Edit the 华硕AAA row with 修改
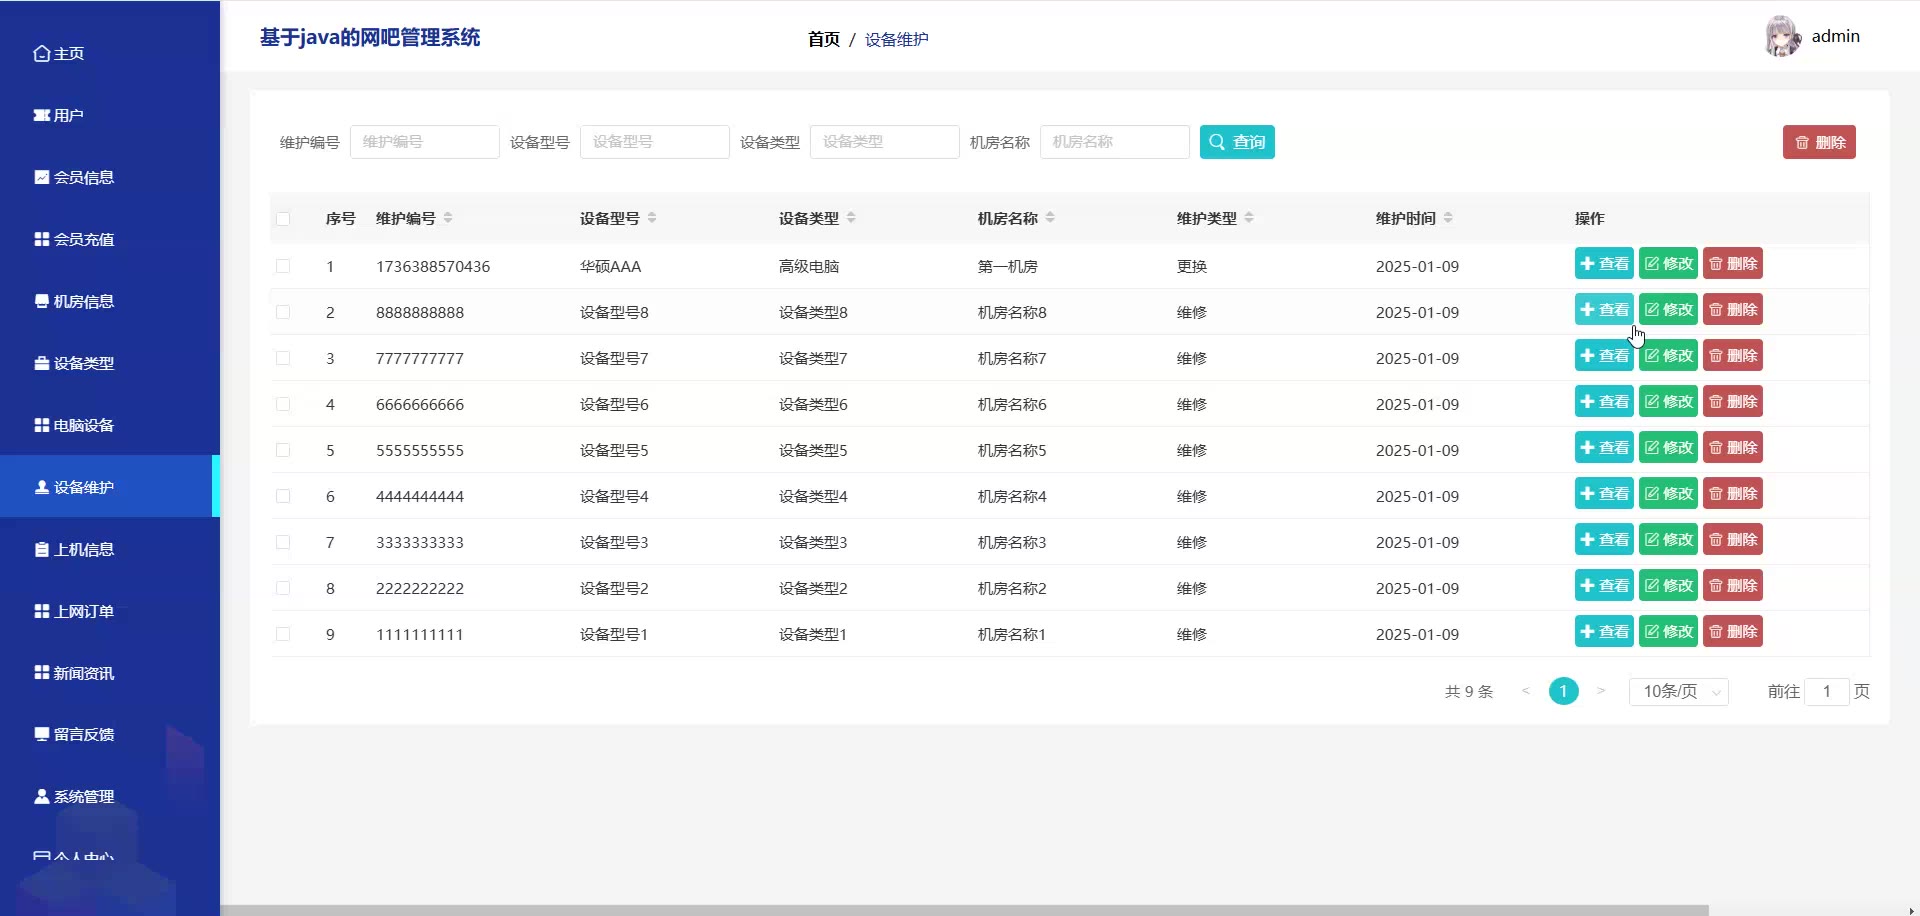 coord(1668,264)
